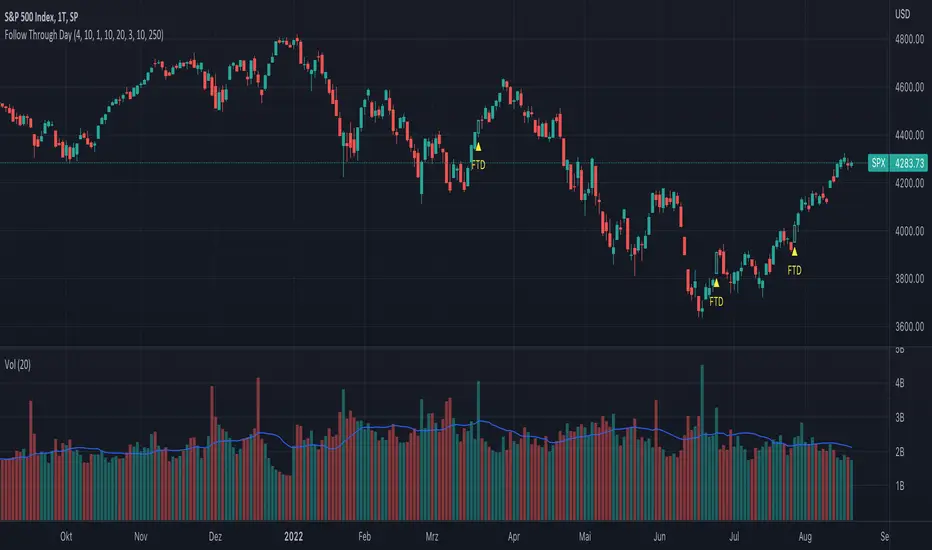
Task: Click the yellow FTD triangle in June
Action: [x=716, y=283]
